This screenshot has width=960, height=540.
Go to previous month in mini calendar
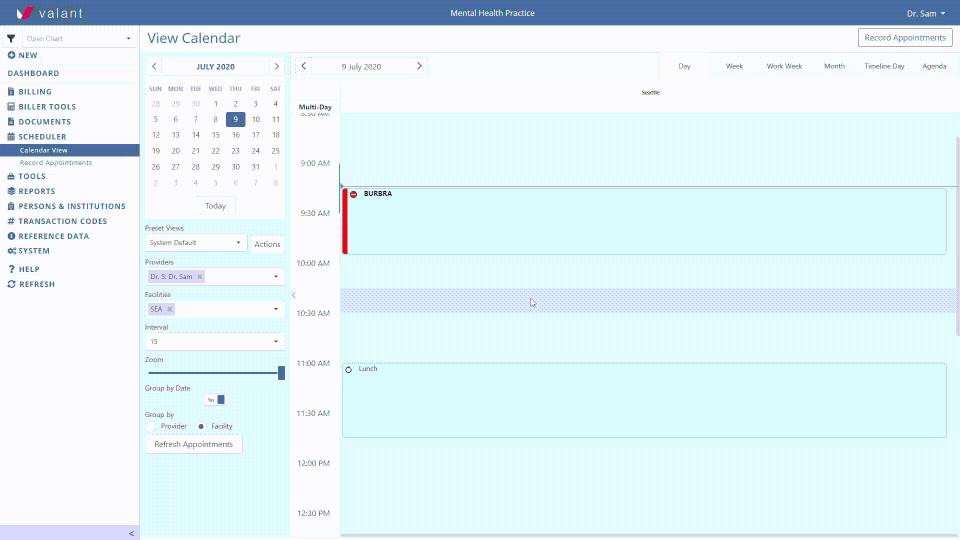[154, 66]
